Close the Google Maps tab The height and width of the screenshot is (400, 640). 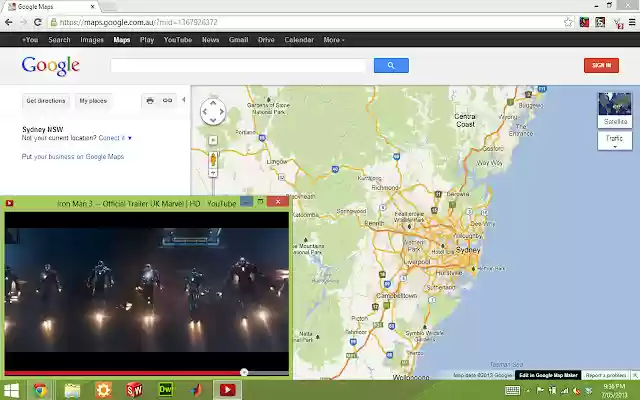(x=93, y=7)
